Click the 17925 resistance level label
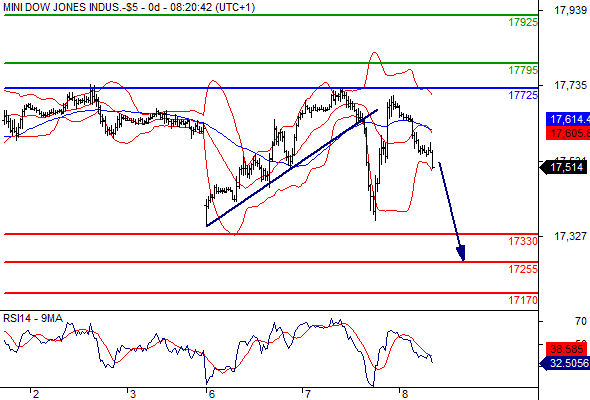The width and height of the screenshot is (590, 400). [x=523, y=23]
